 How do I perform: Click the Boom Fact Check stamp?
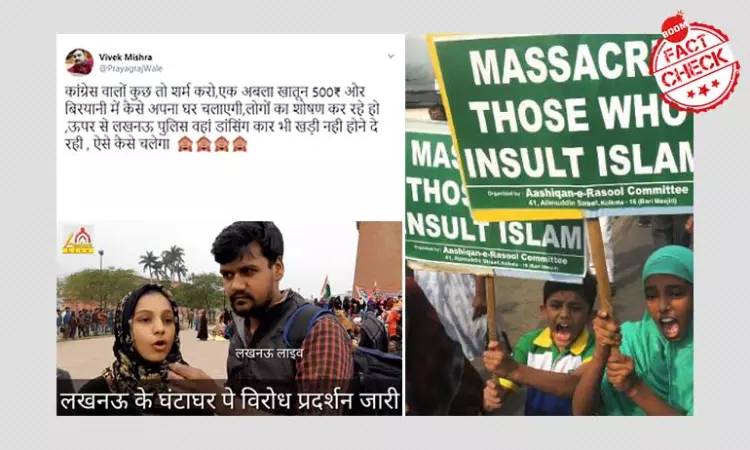(694, 62)
